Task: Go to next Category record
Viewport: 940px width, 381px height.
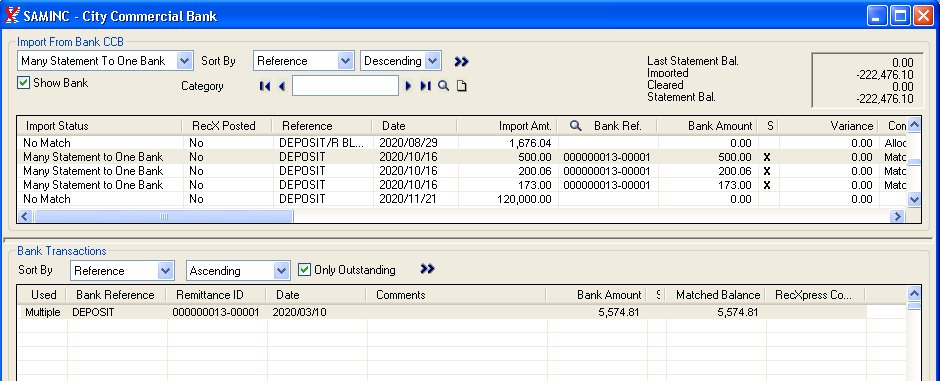Action: [408, 86]
